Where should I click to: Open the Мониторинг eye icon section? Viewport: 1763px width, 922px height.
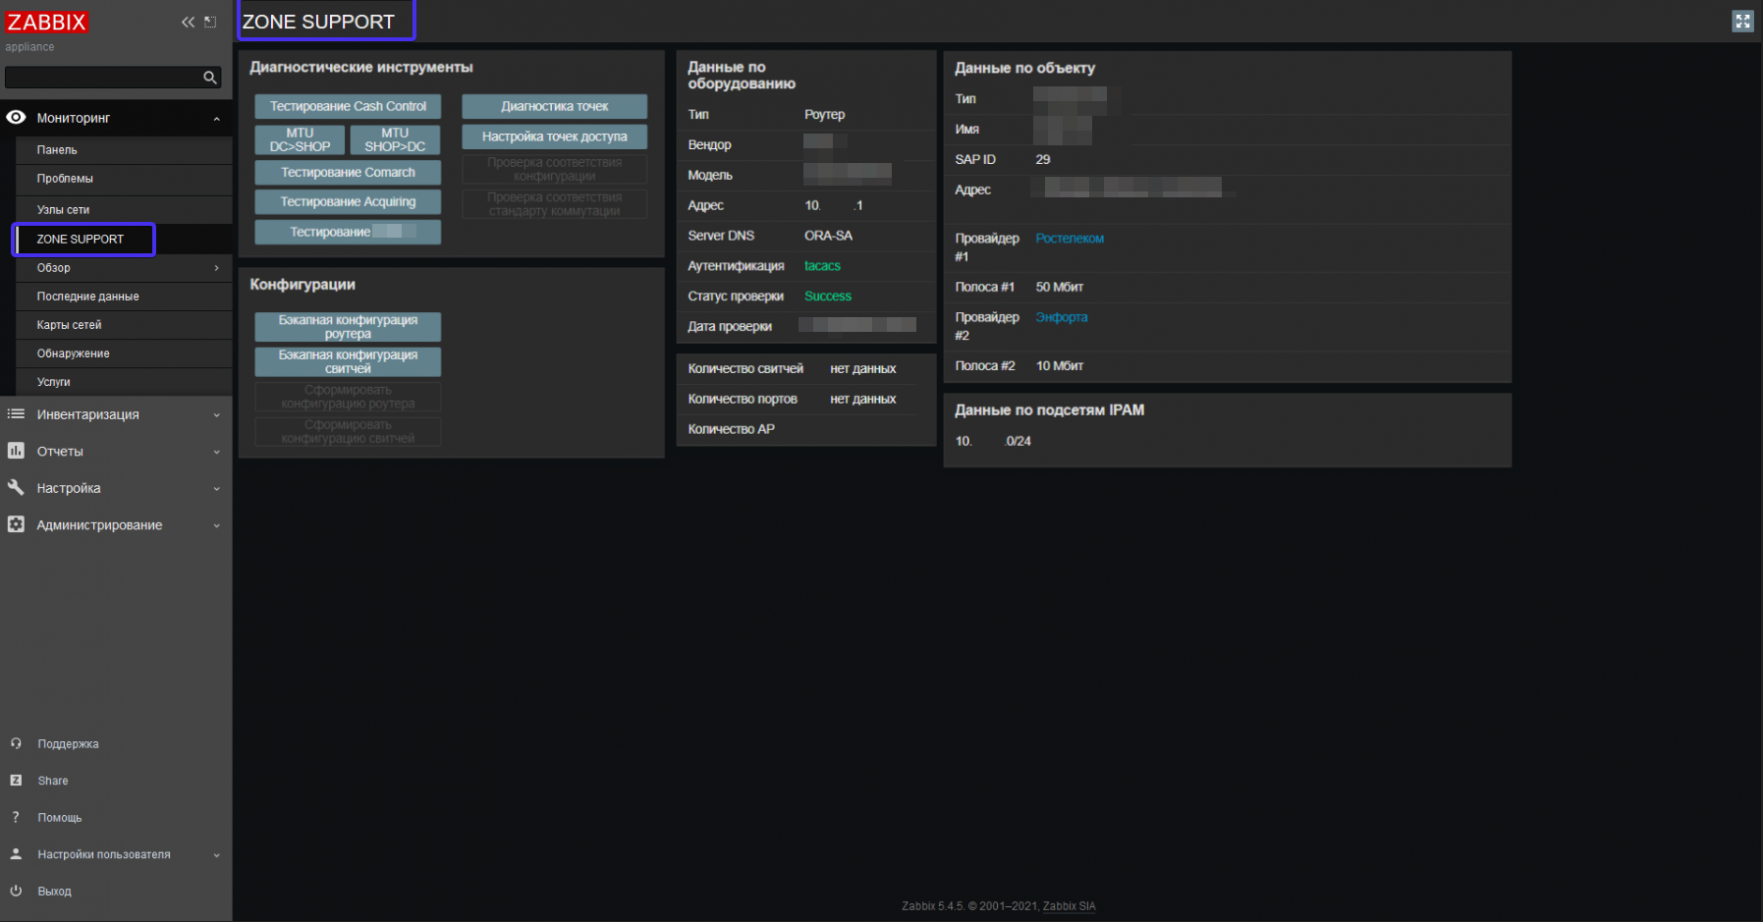tap(15, 117)
